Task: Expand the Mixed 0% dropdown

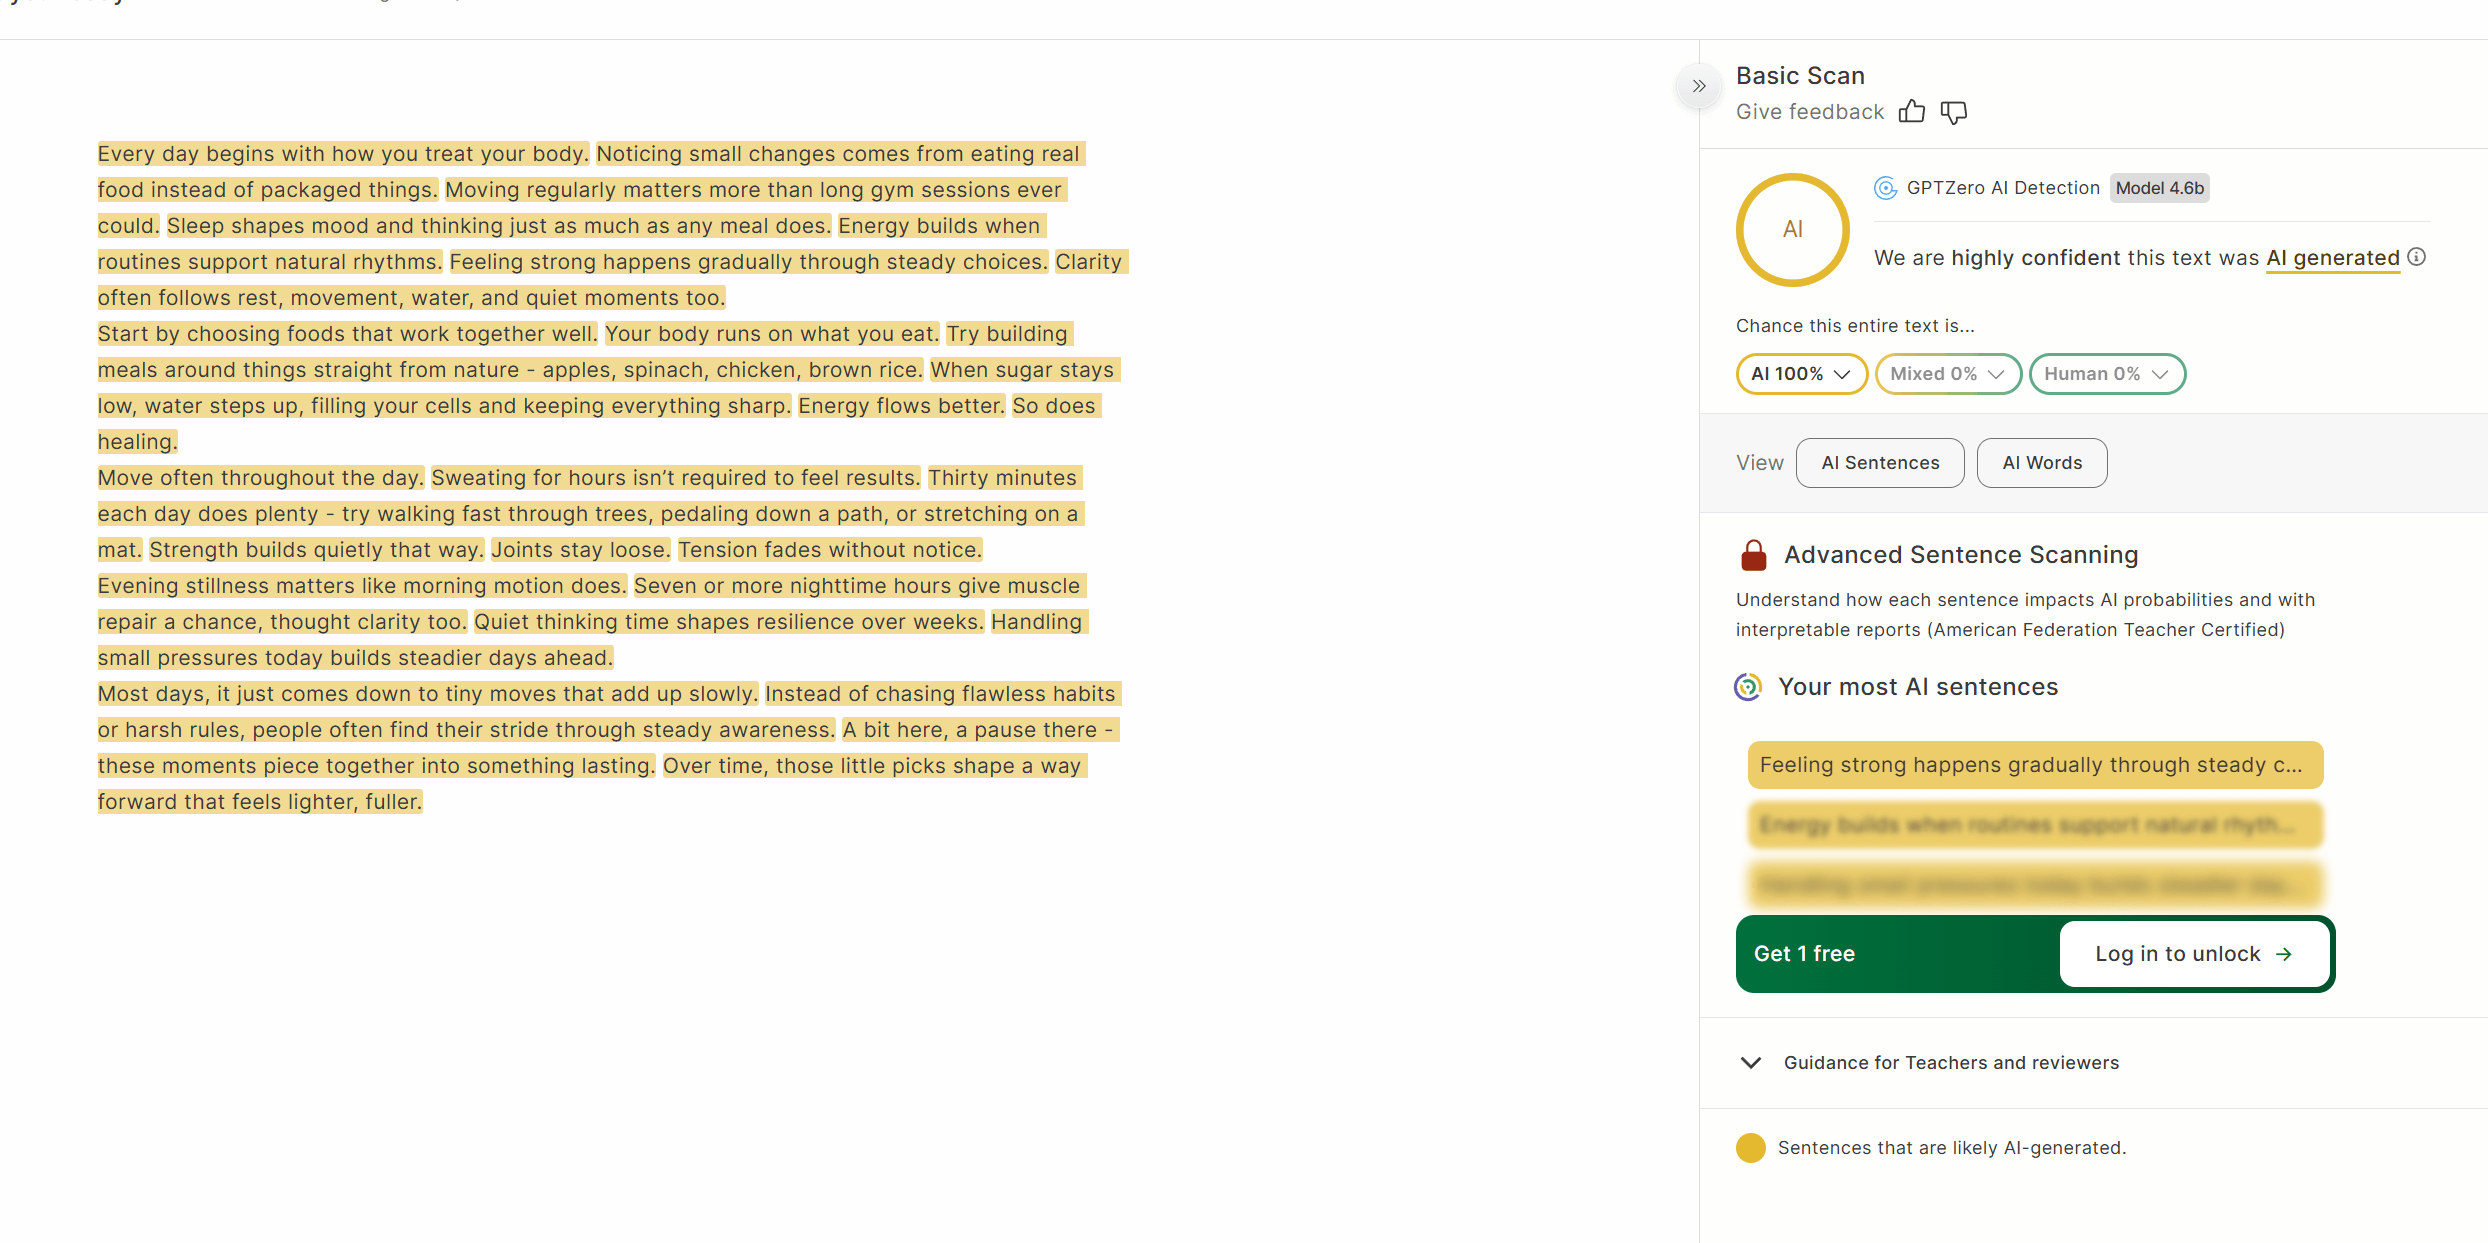Action: click(x=1947, y=374)
